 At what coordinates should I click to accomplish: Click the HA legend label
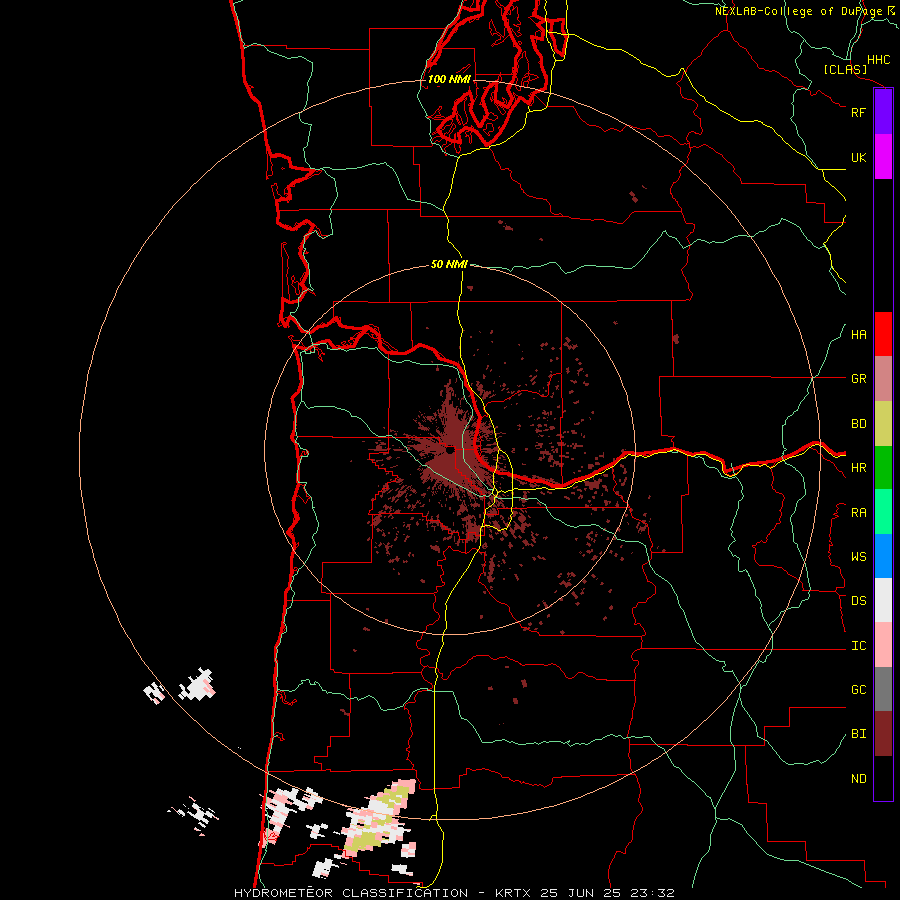[x=858, y=334]
